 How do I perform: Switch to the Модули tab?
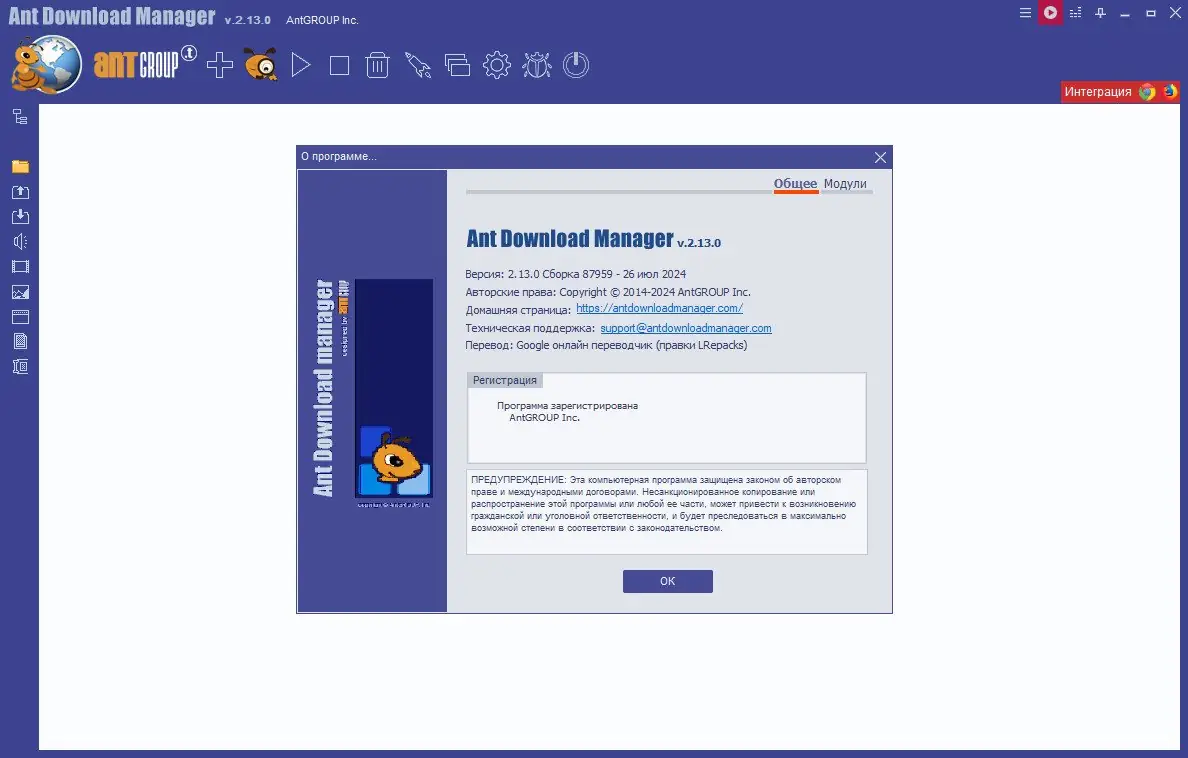pos(845,183)
